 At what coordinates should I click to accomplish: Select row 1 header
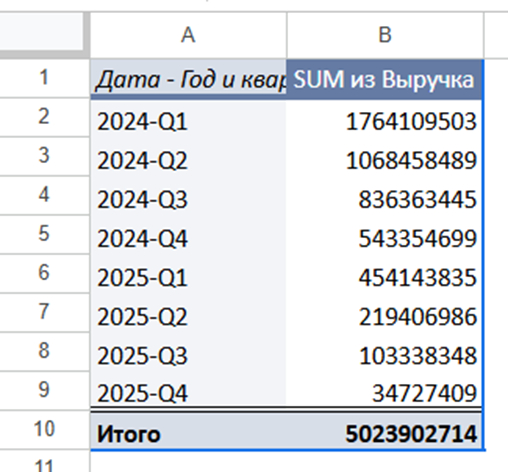44,78
